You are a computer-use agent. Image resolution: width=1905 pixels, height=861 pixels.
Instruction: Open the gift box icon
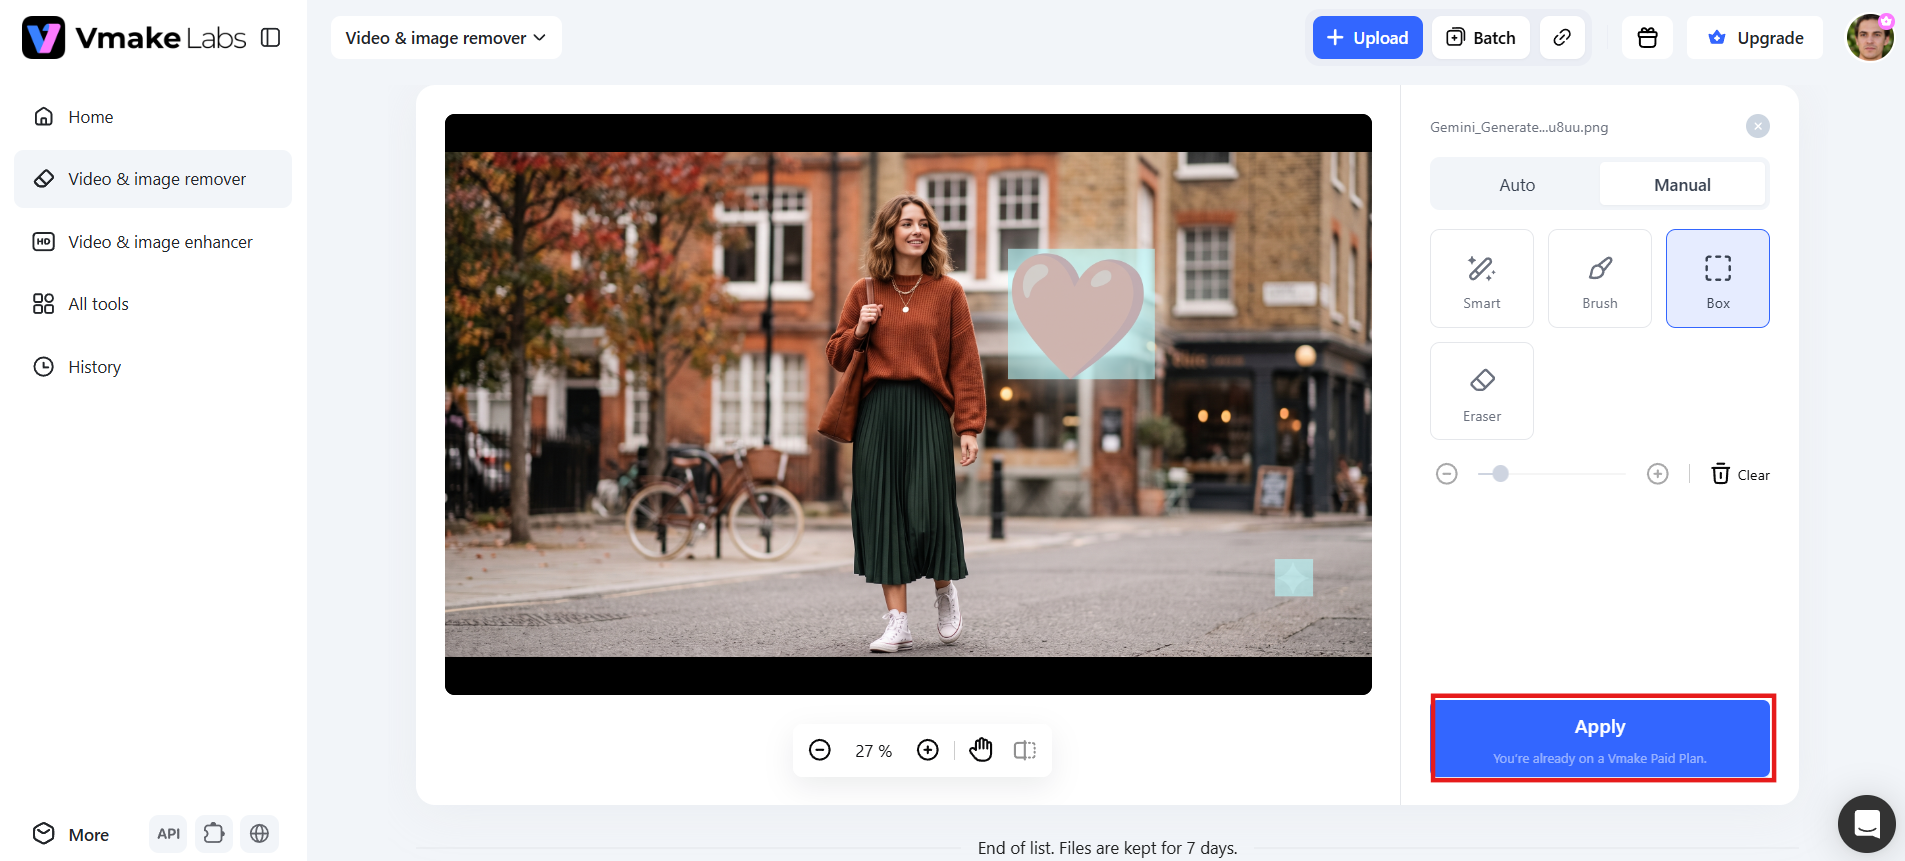tap(1647, 38)
